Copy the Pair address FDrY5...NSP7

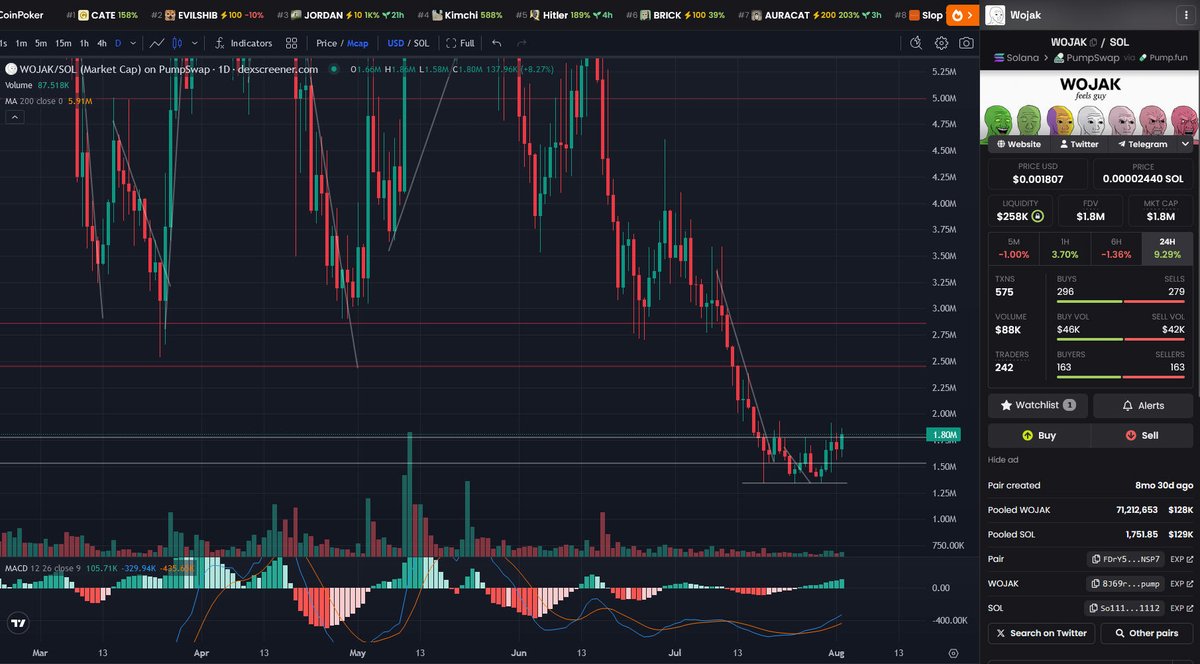[x=1126, y=559]
